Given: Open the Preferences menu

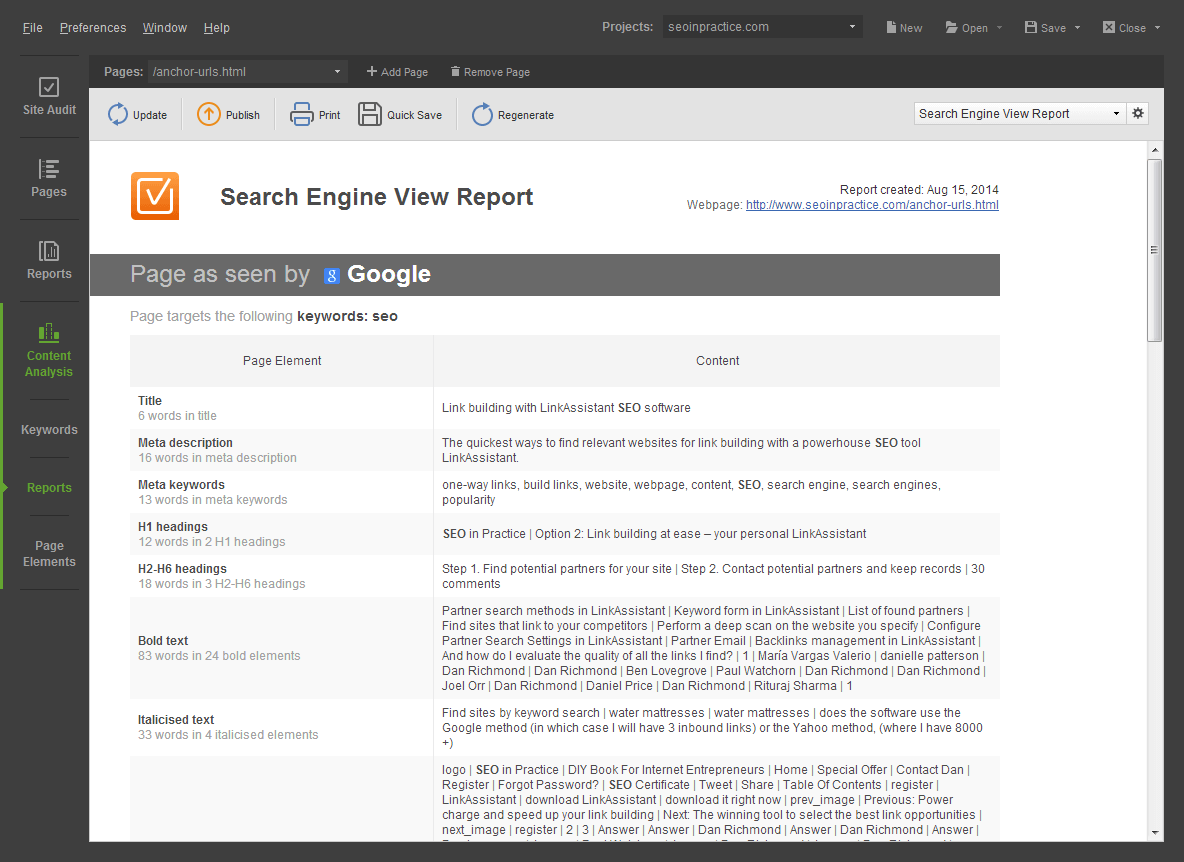Looking at the screenshot, I should [x=93, y=28].
